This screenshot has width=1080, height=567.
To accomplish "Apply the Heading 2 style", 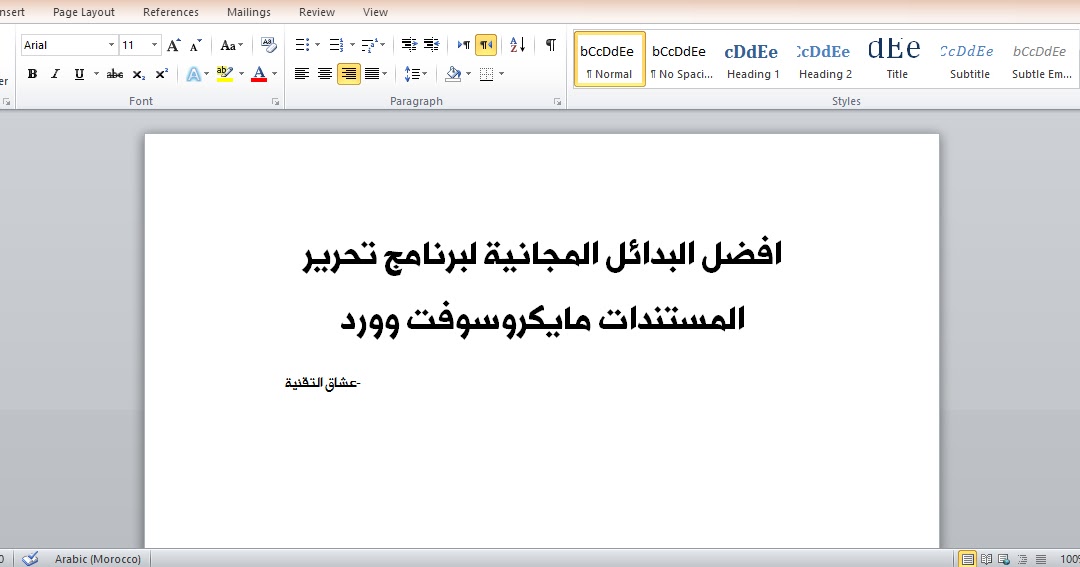I will click(x=825, y=59).
